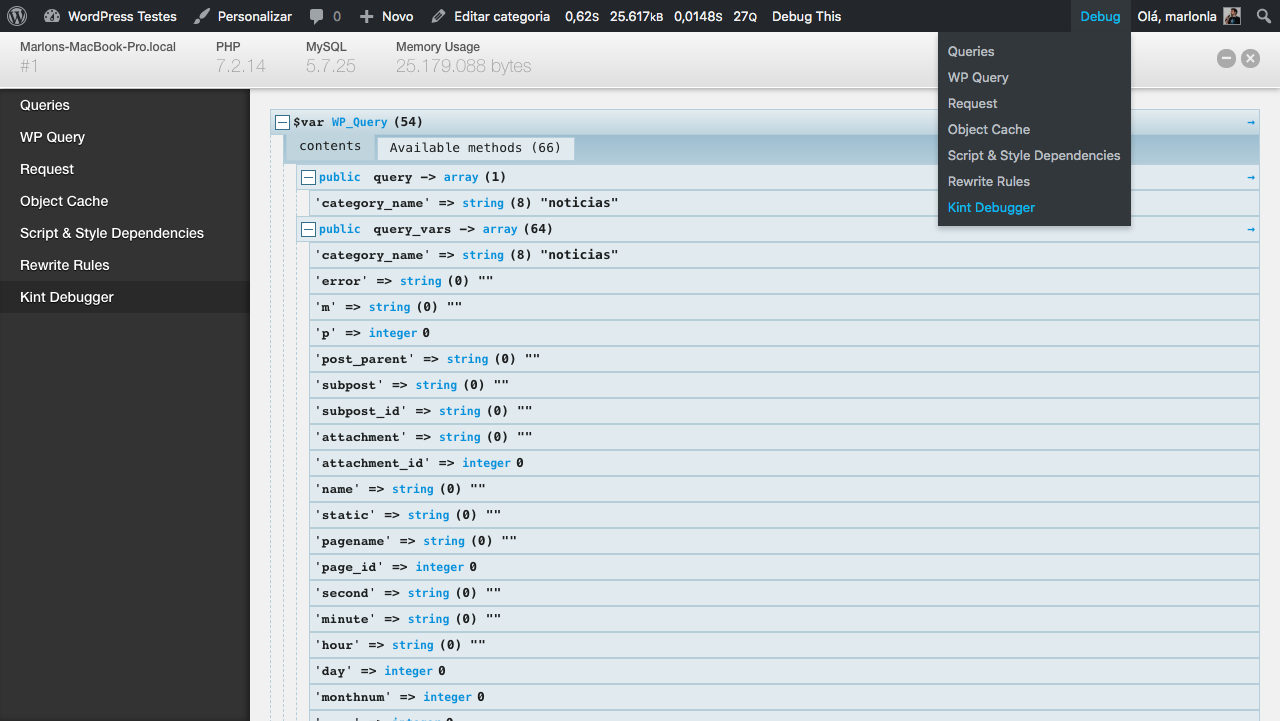Screen dimensions: 1280x721
Task: Click arrow at right of query_vars row
Action: click(x=1251, y=229)
